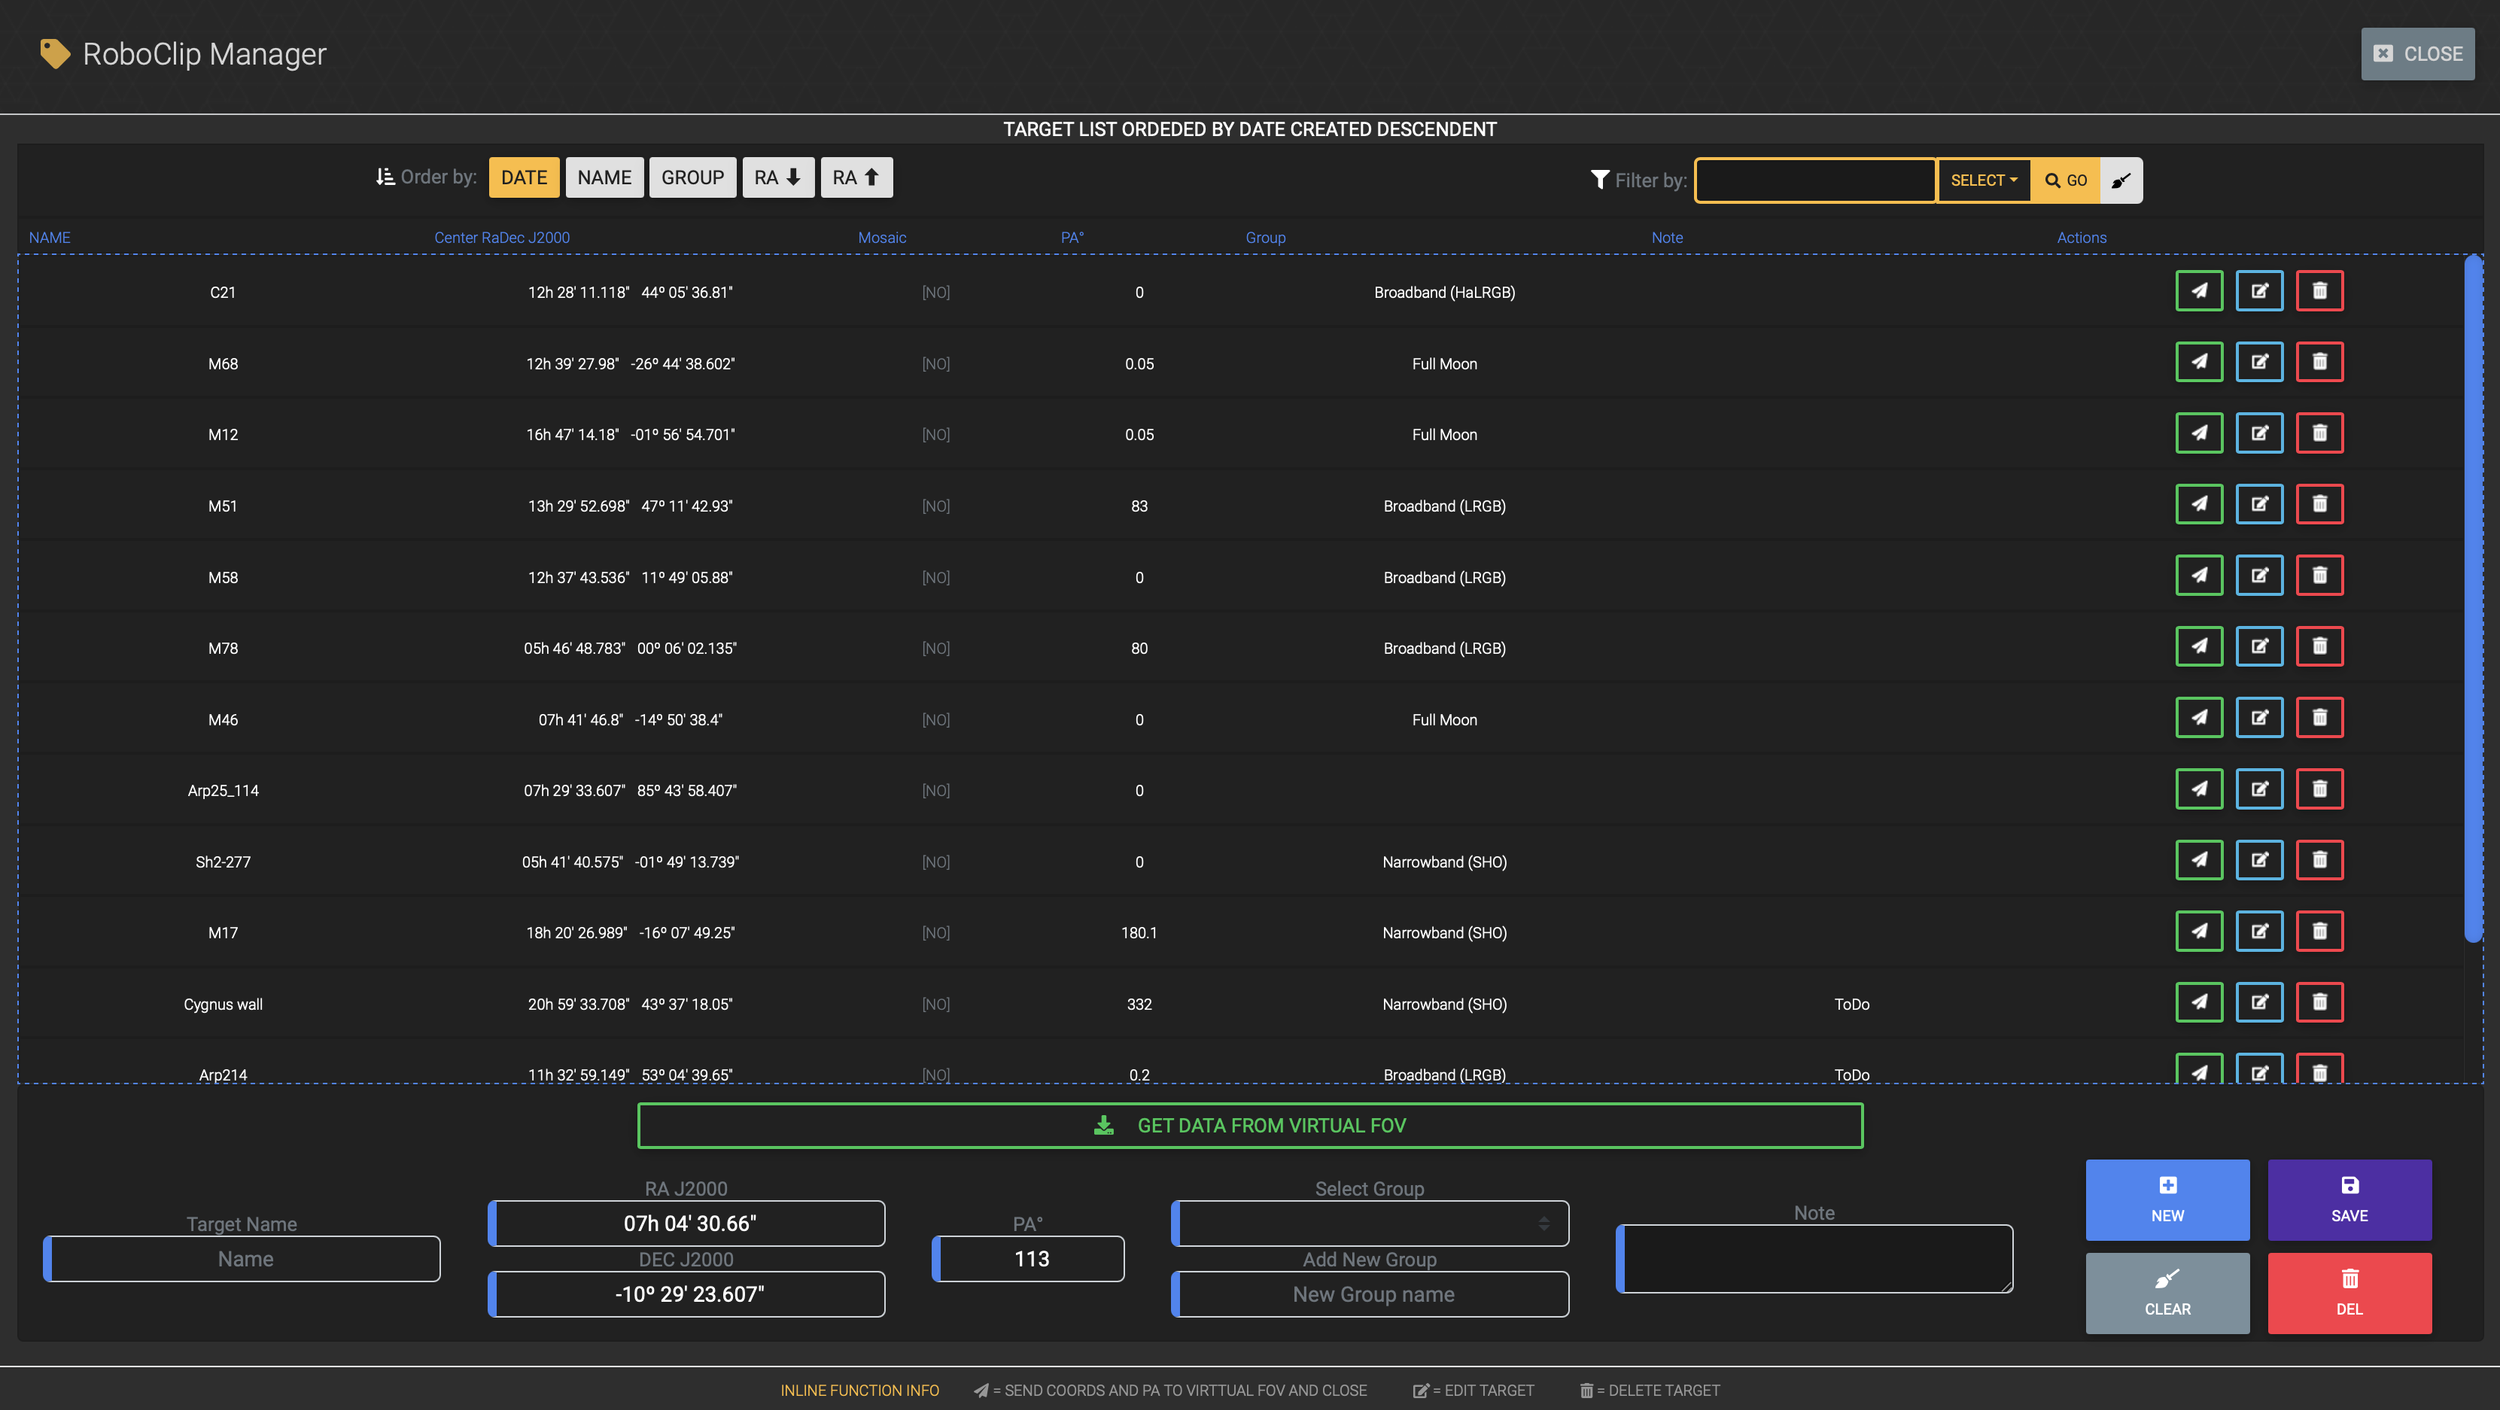This screenshot has height=1410, width=2500.
Task: Delete the C21 target
Action: point(2318,291)
